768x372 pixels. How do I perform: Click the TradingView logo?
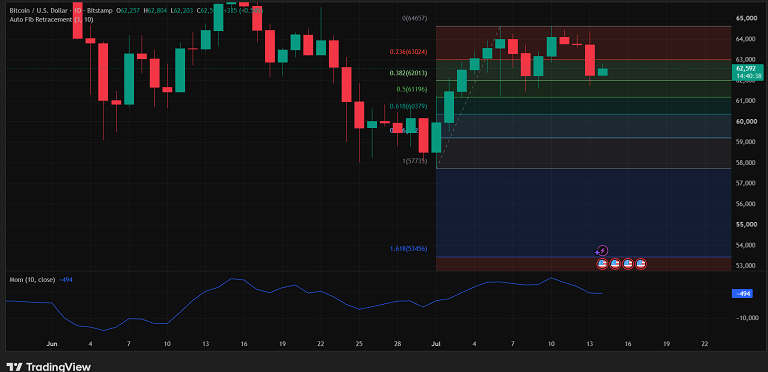[x=48, y=367]
